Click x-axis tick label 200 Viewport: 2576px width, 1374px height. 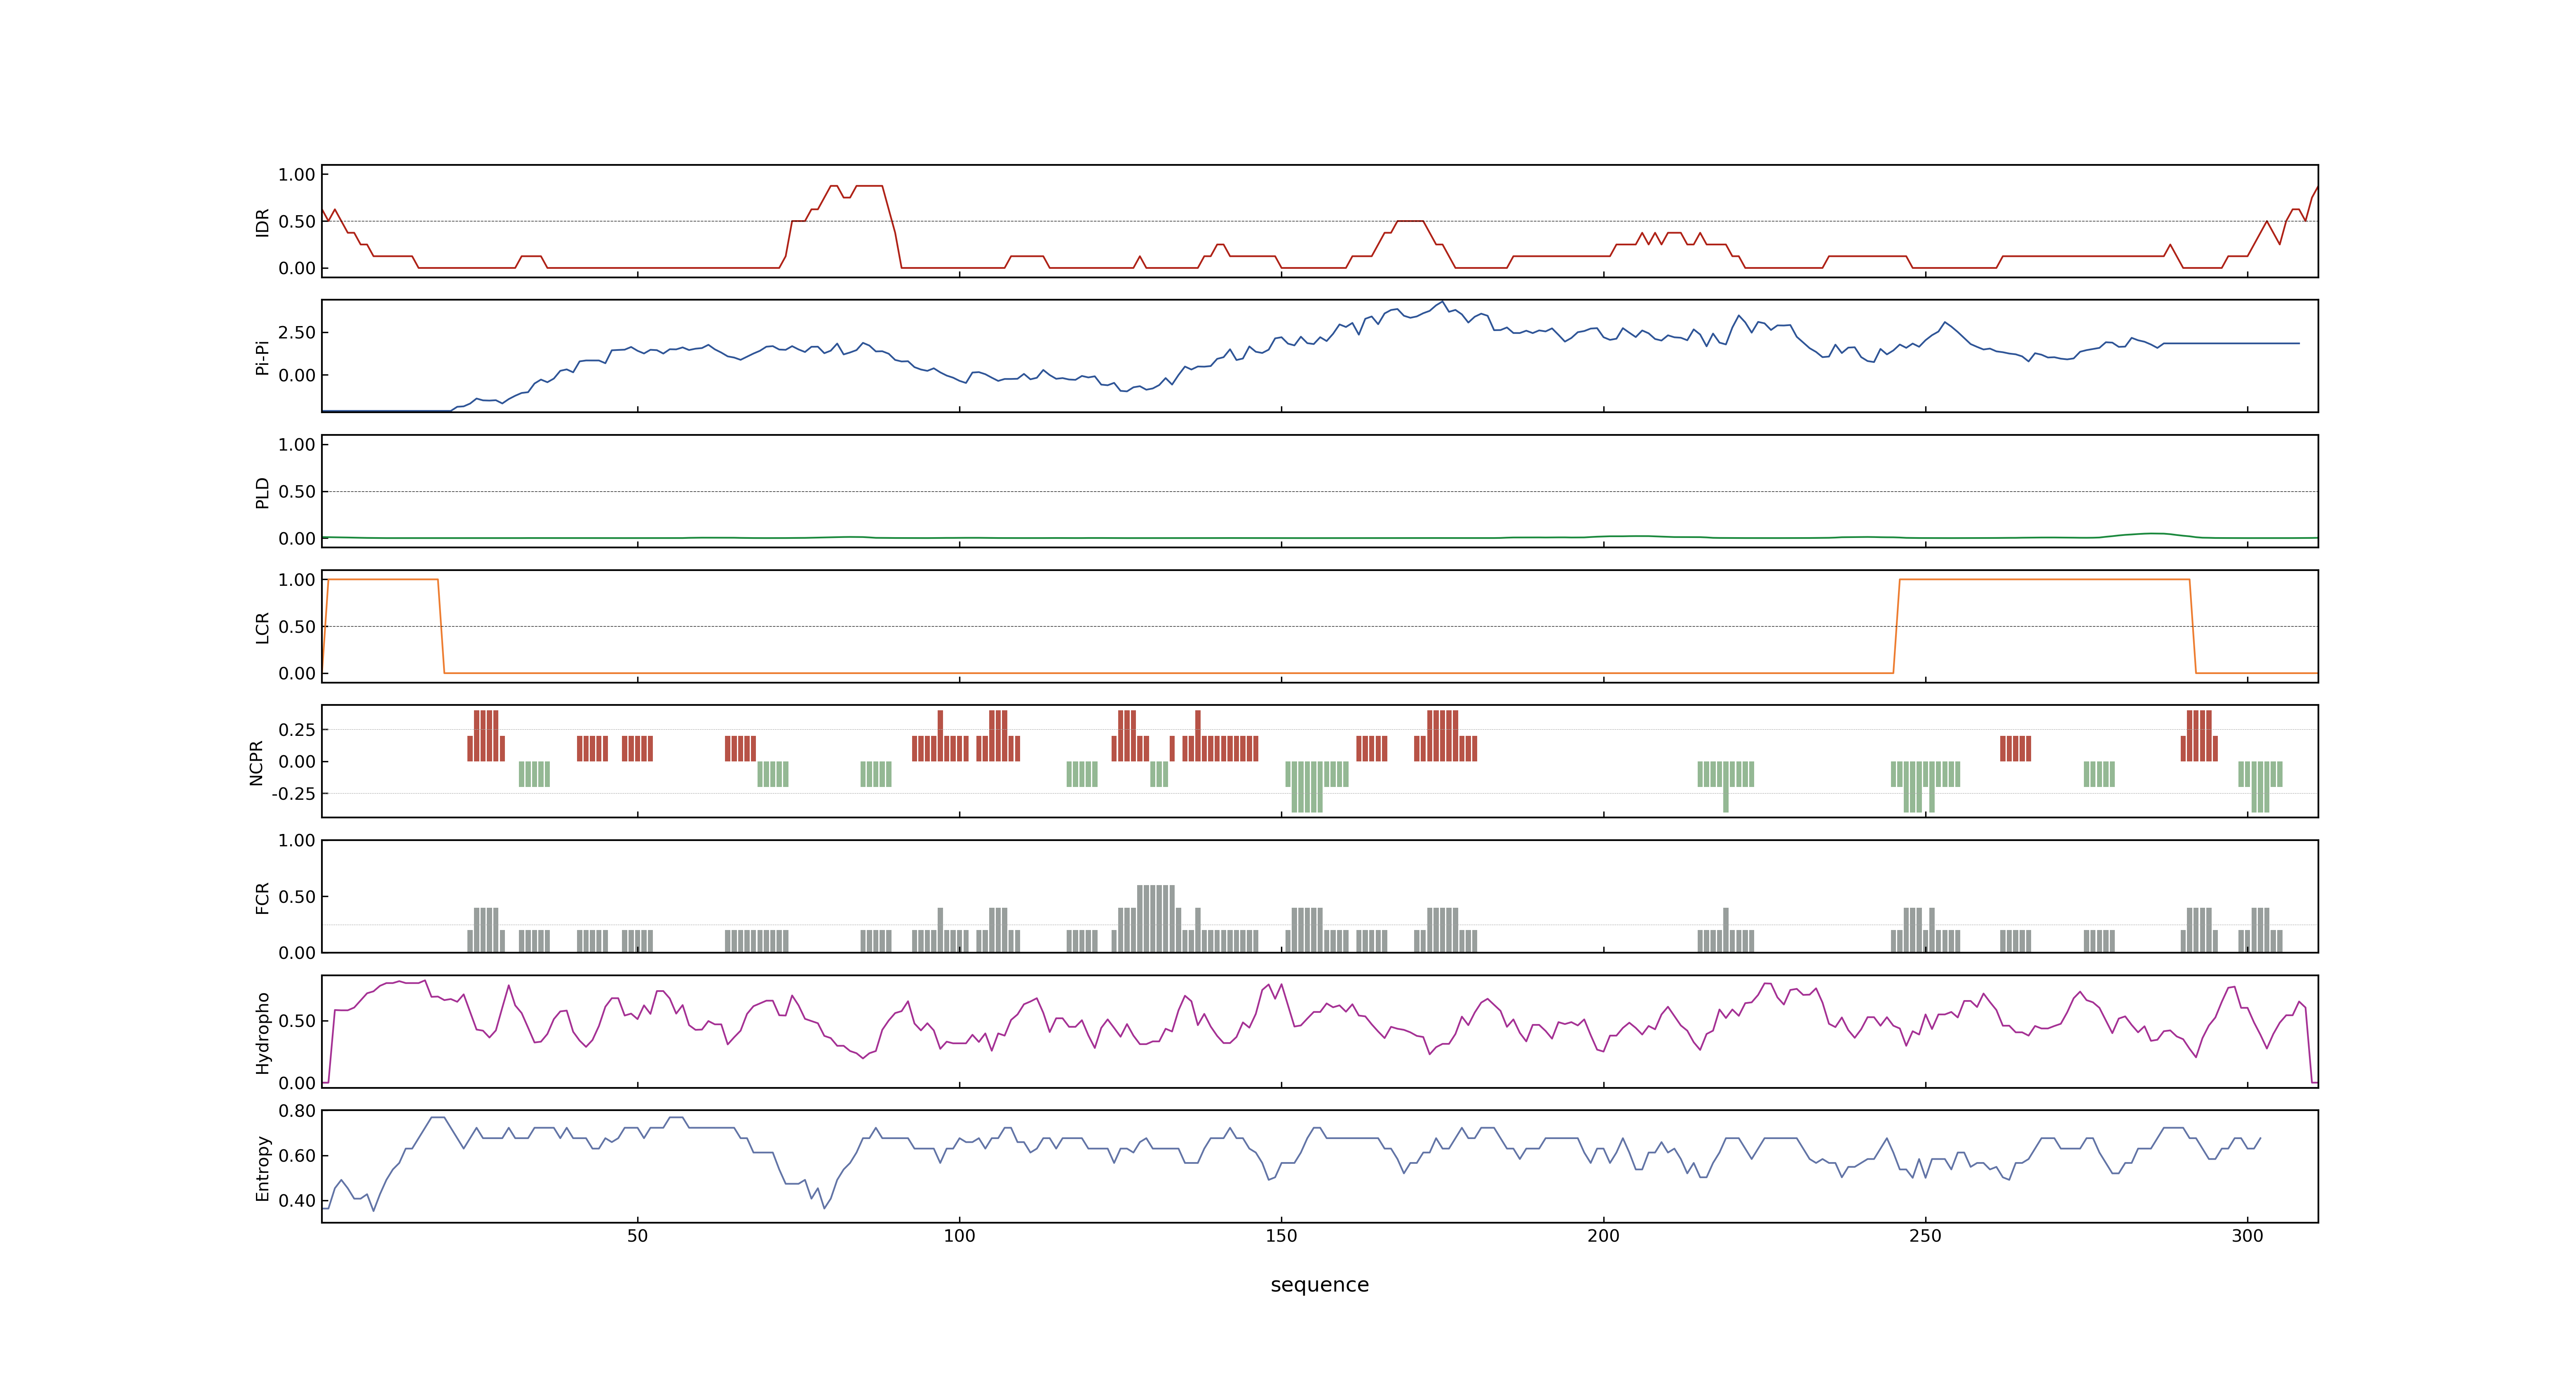click(1603, 1236)
